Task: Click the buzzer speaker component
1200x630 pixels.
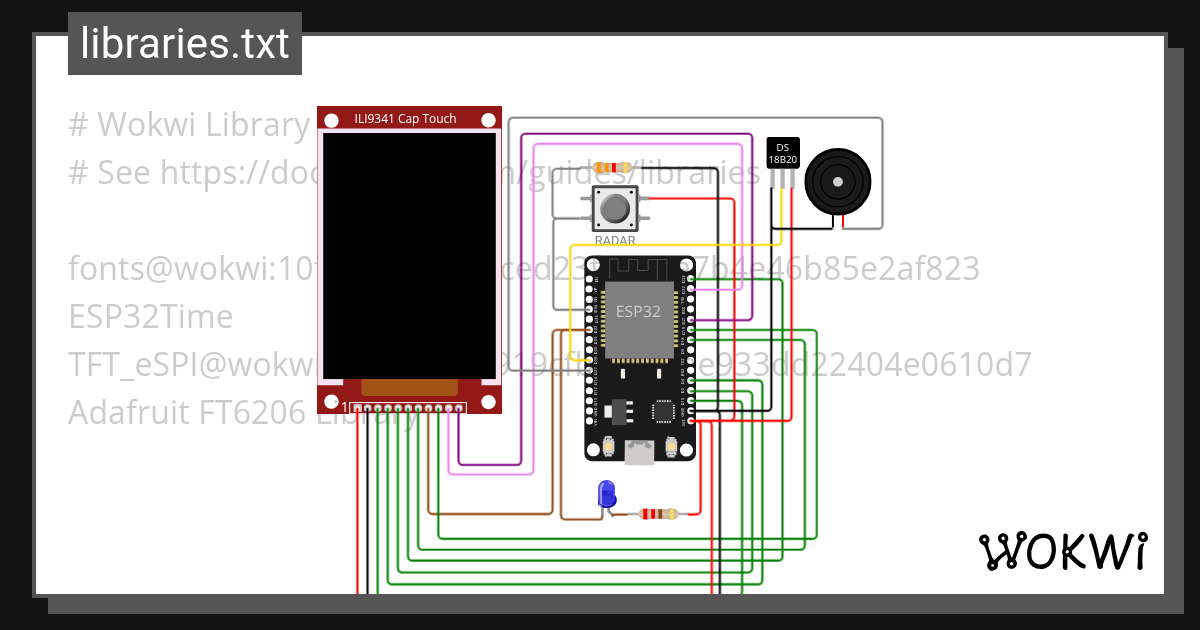Action: tap(838, 183)
